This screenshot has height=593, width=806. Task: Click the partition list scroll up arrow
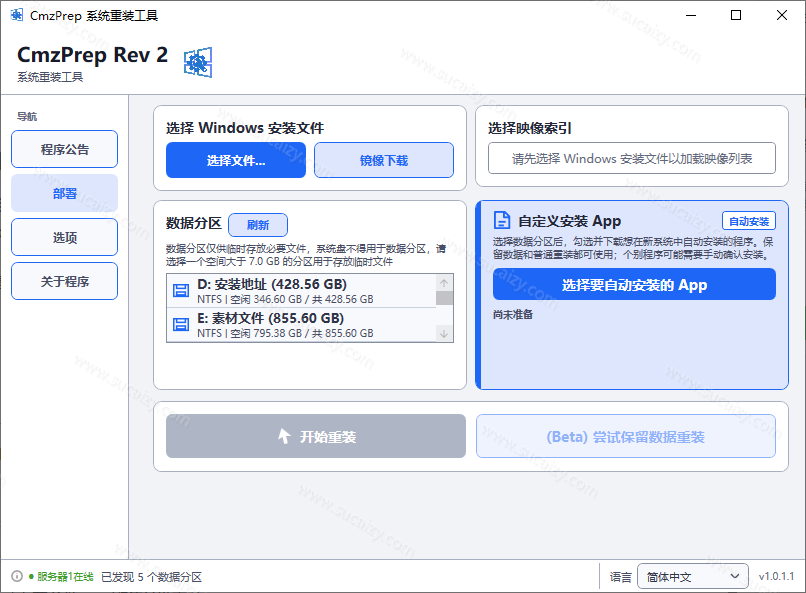click(444, 283)
